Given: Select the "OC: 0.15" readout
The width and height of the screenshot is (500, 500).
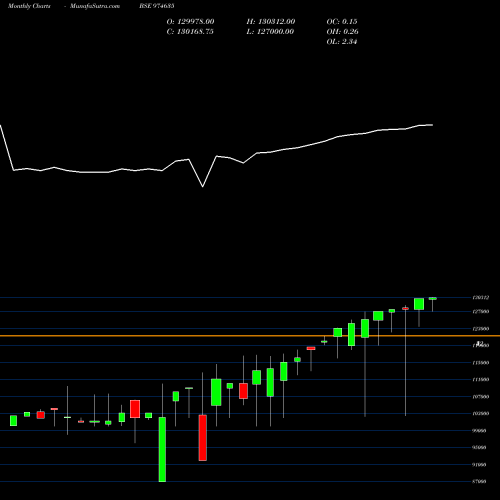Looking at the screenshot, I should coord(342,22).
